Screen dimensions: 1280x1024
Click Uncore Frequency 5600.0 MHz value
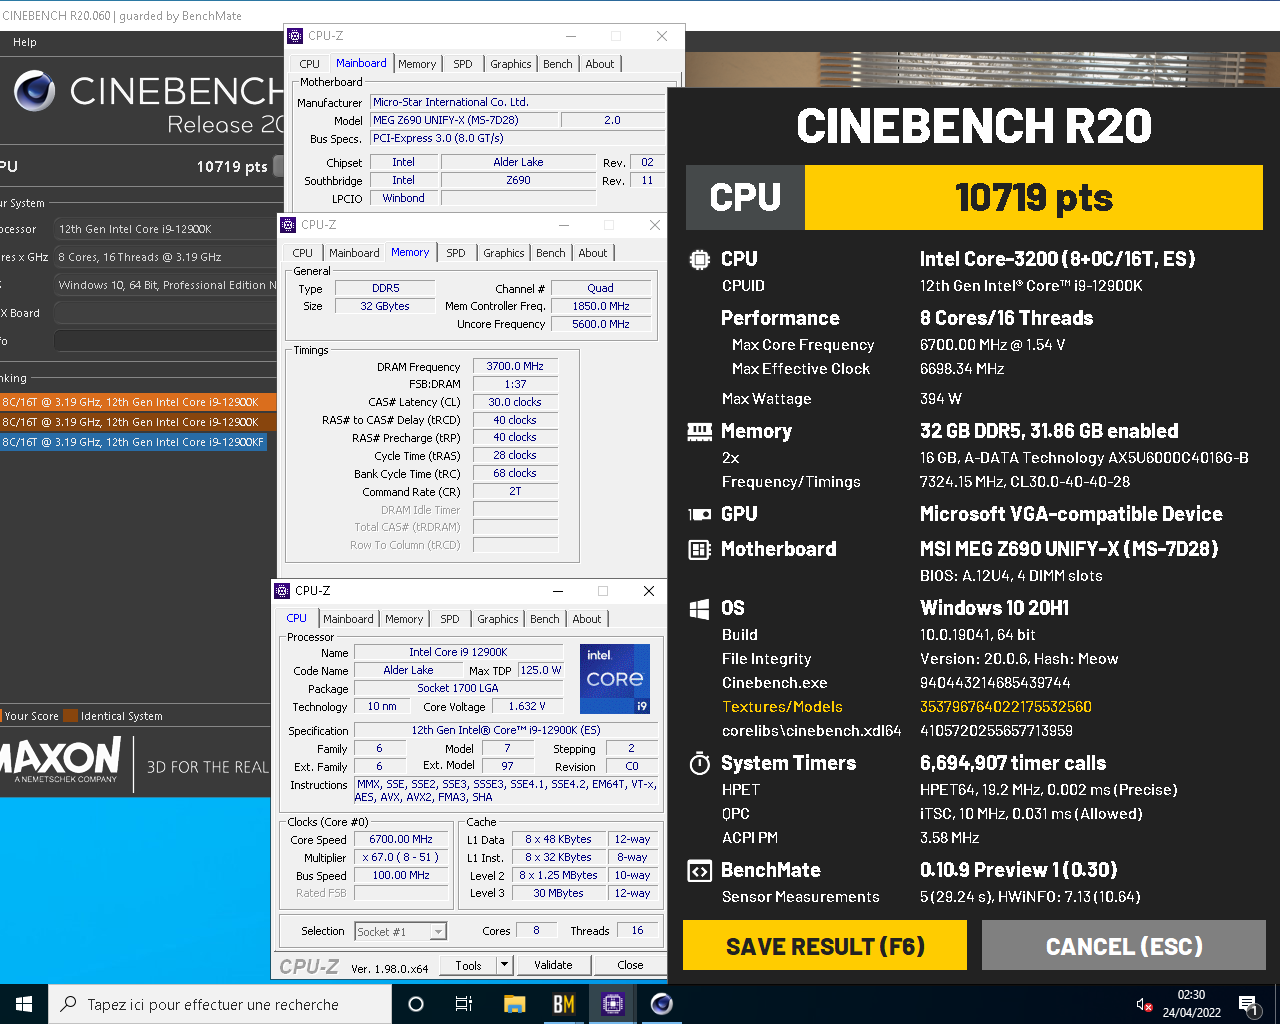tap(601, 324)
